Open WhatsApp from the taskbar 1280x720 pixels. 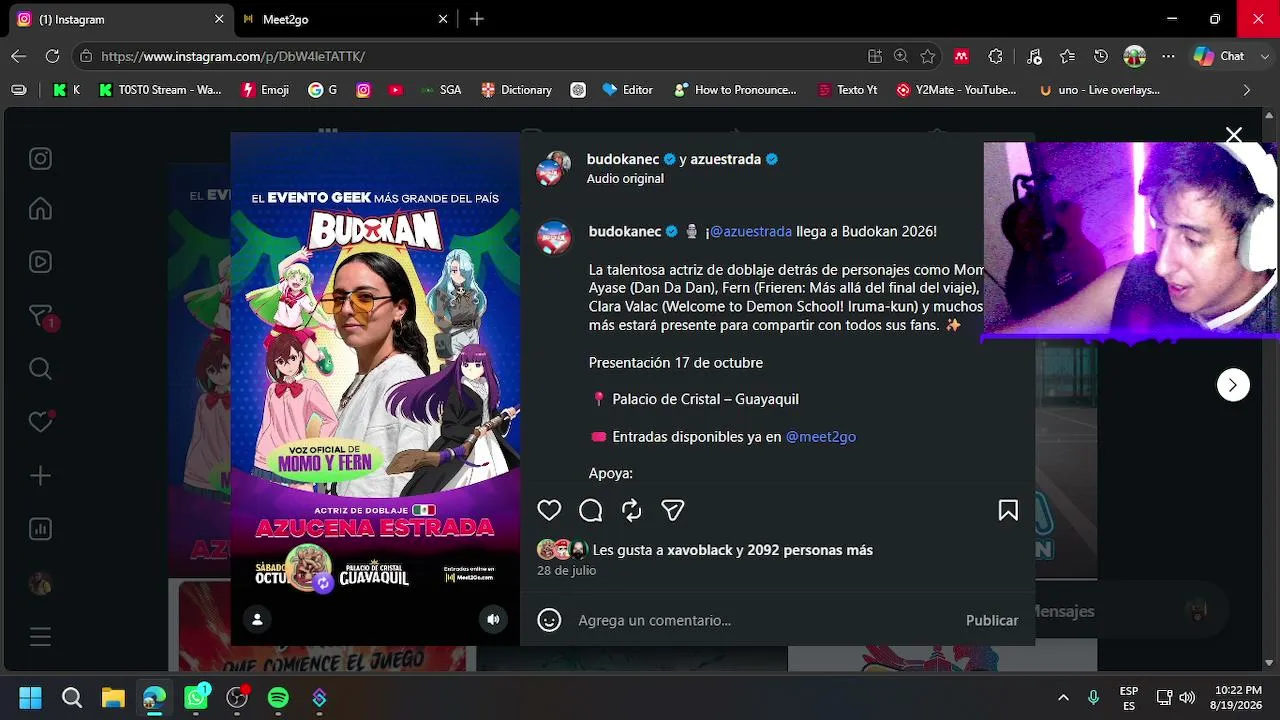[x=196, y=697]
